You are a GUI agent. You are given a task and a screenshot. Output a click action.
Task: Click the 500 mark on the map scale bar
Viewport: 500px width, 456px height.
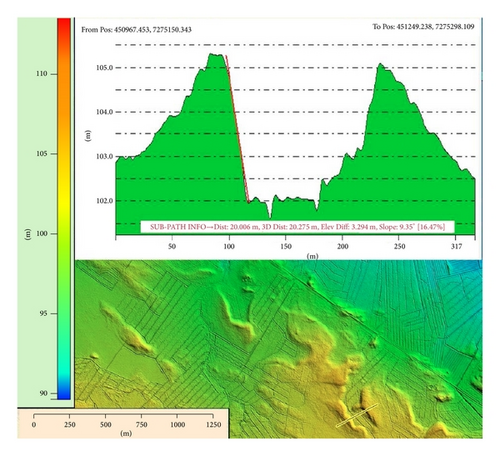[105, 425]
